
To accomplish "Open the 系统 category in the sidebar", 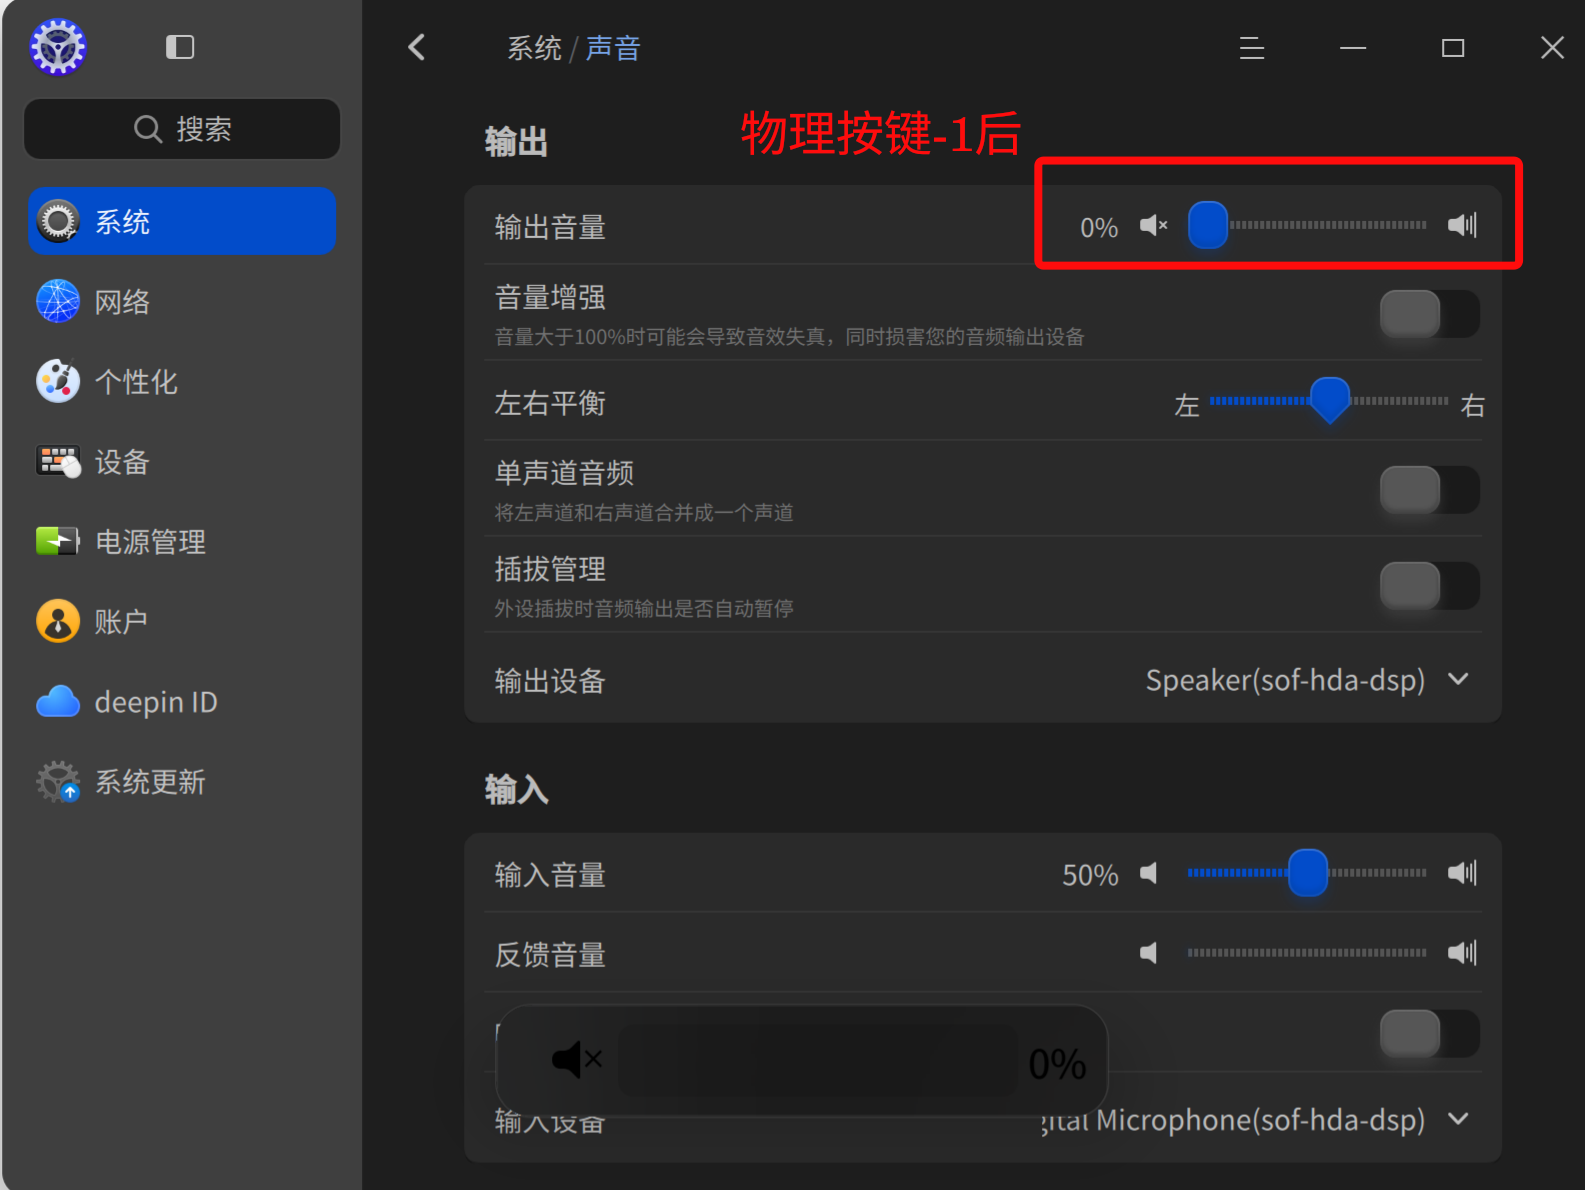I will point(182,221).
